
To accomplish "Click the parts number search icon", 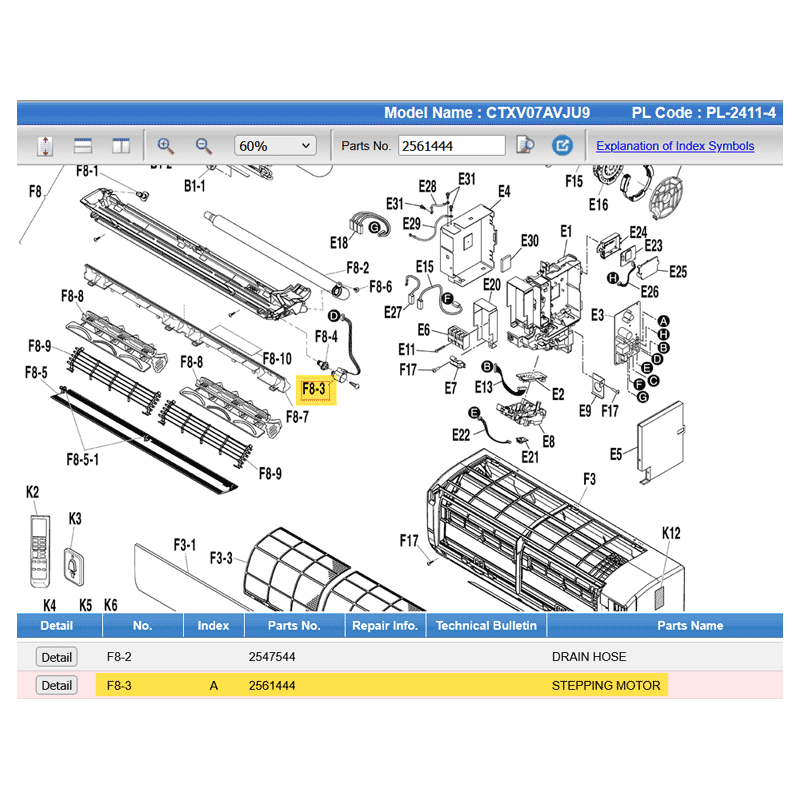I will click(x=525, y=146).
